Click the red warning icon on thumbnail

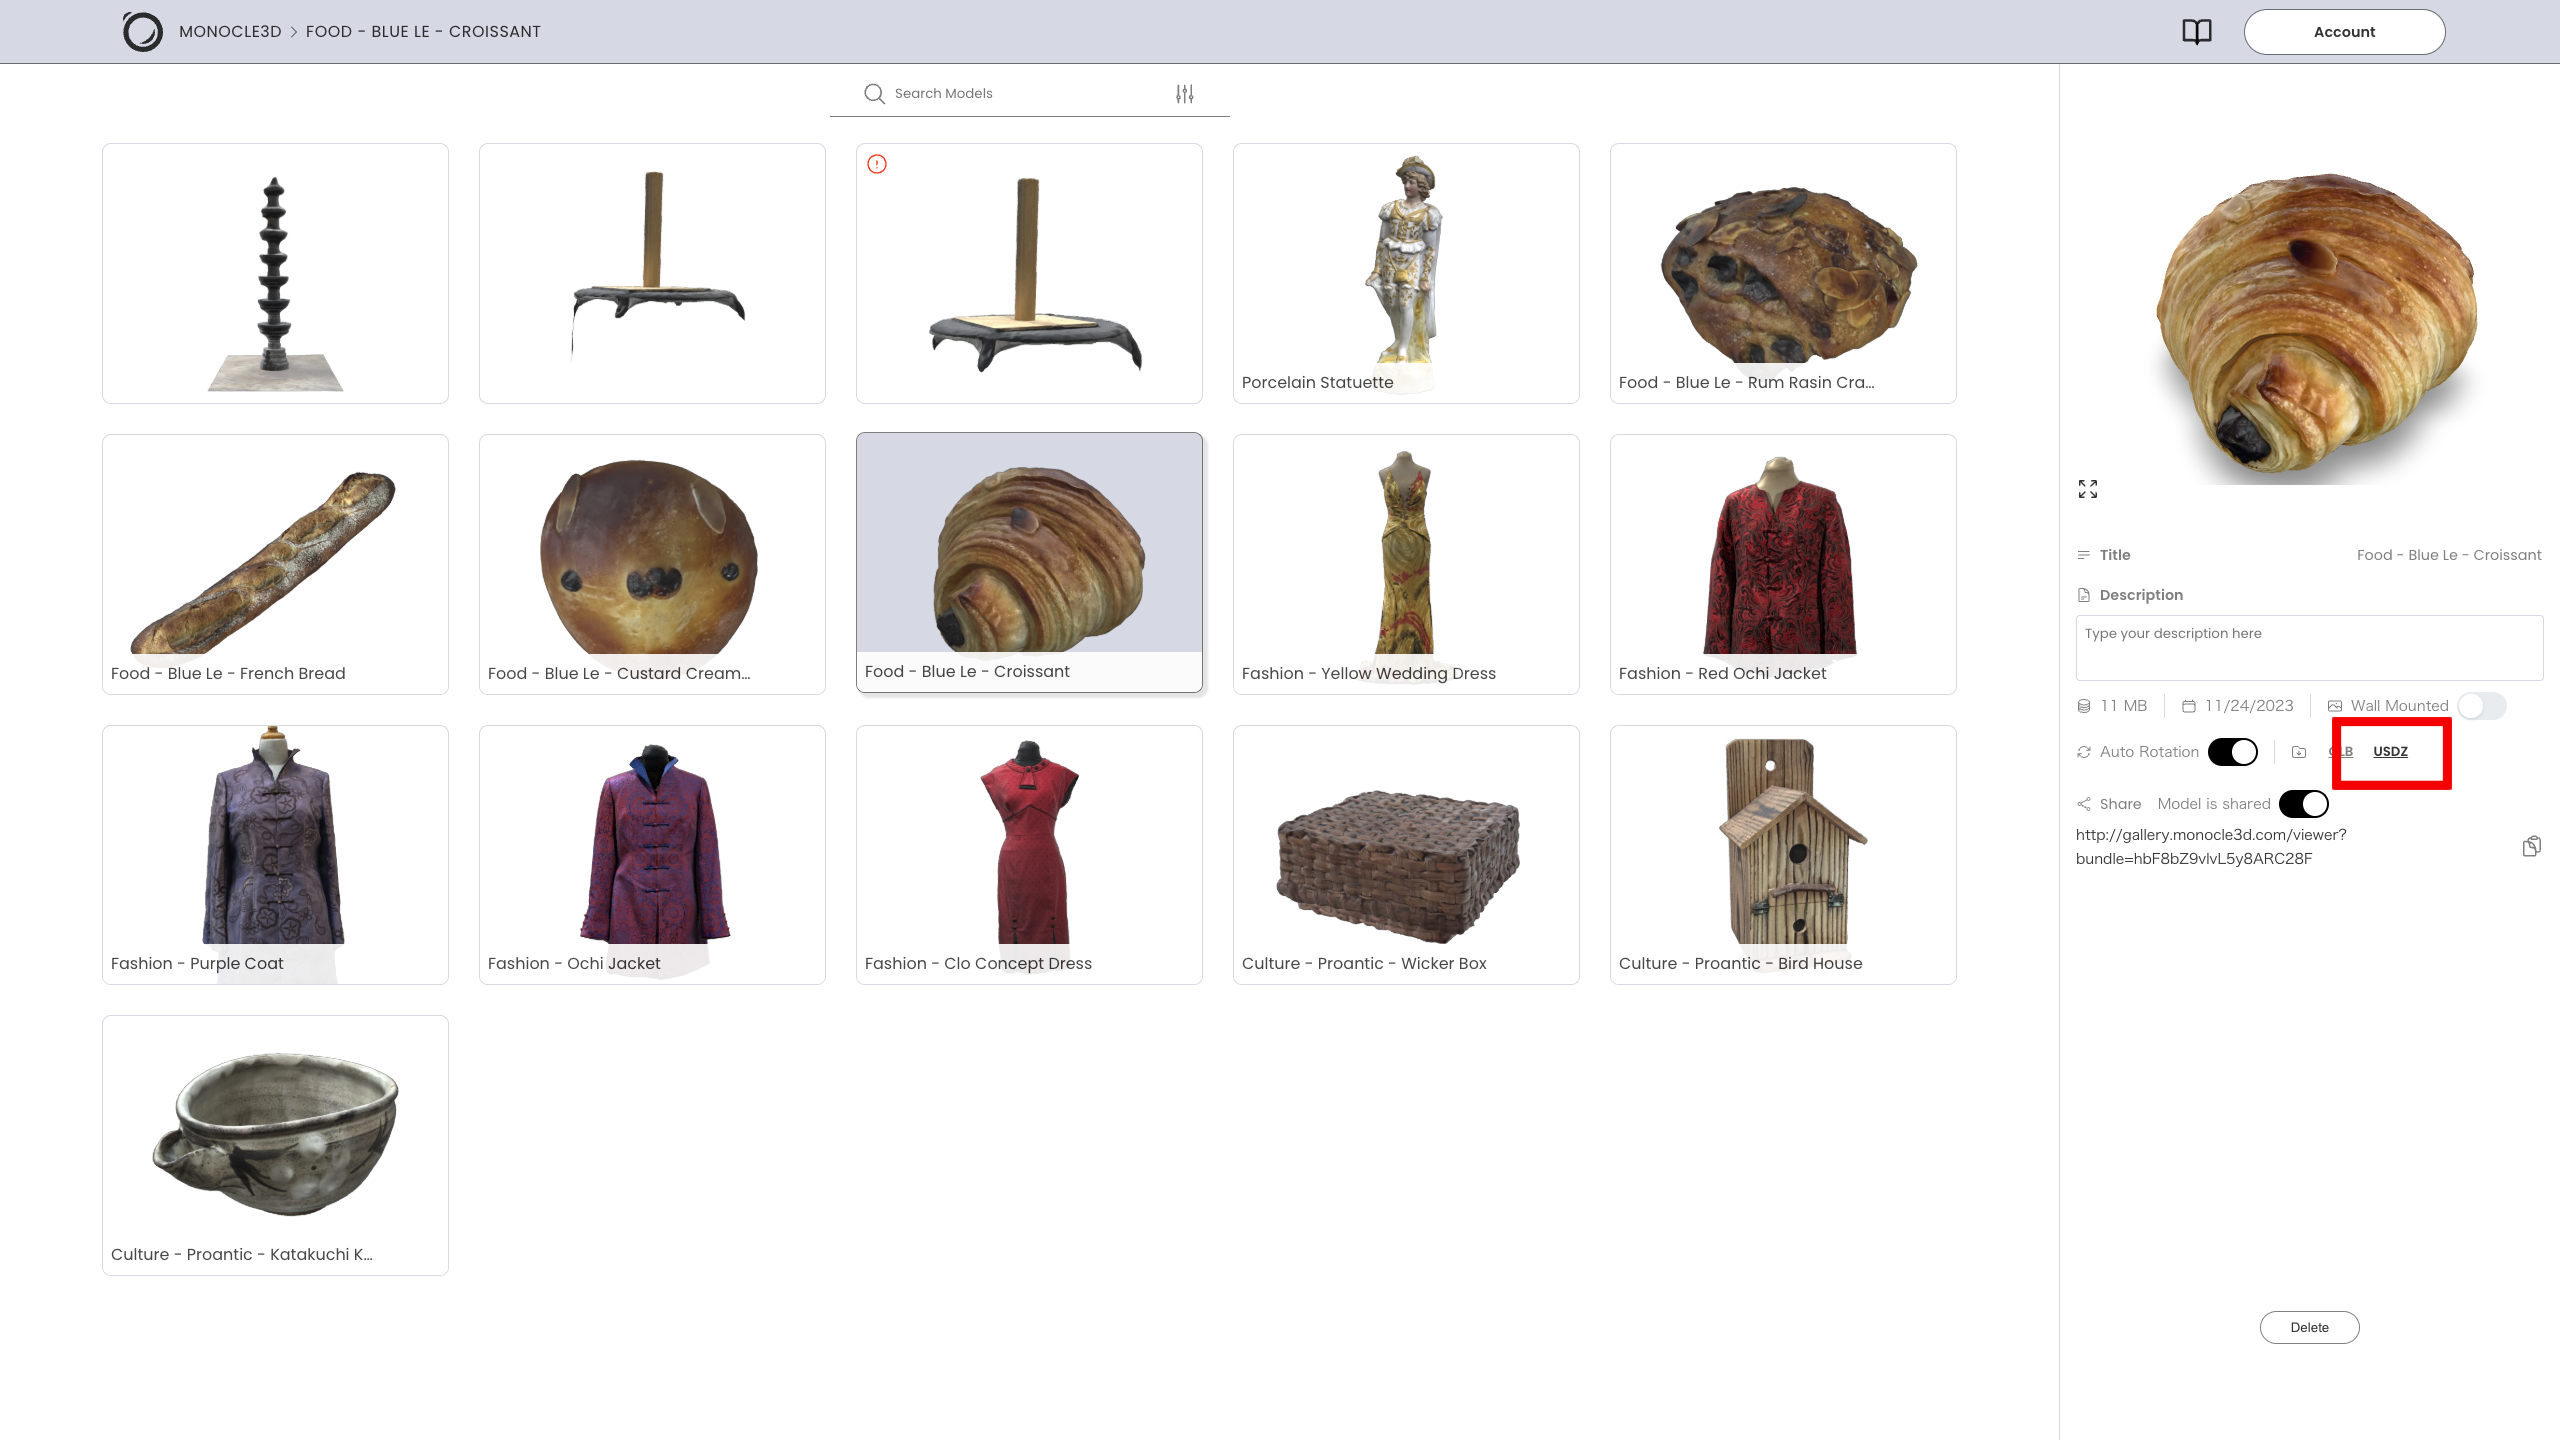877,164
